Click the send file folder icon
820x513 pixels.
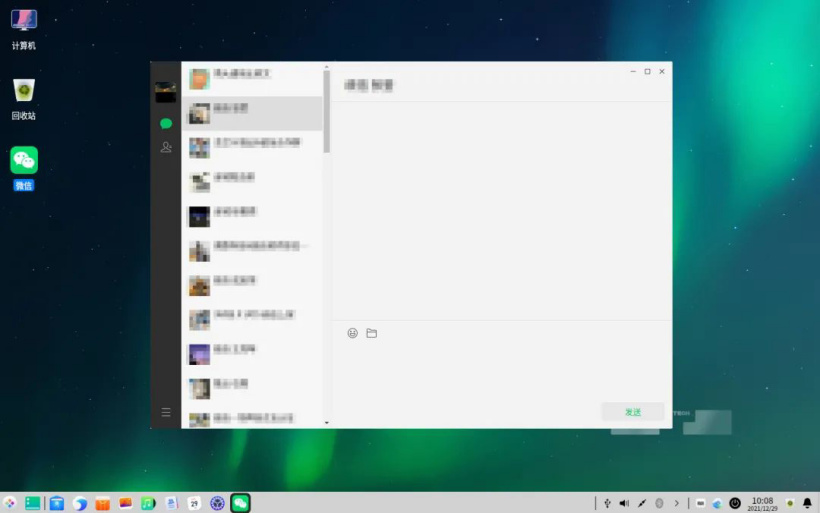point(371,333)
